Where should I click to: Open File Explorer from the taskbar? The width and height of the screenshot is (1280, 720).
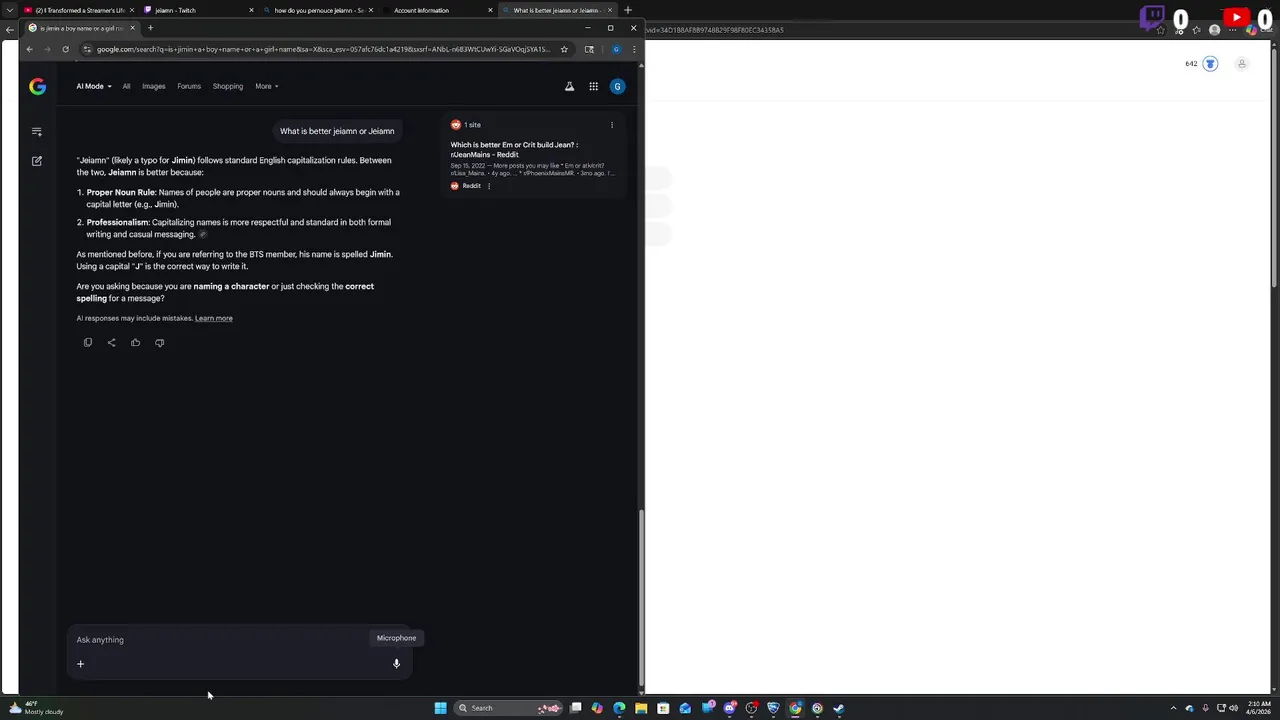pyautogui.click(x=641, y=708)
